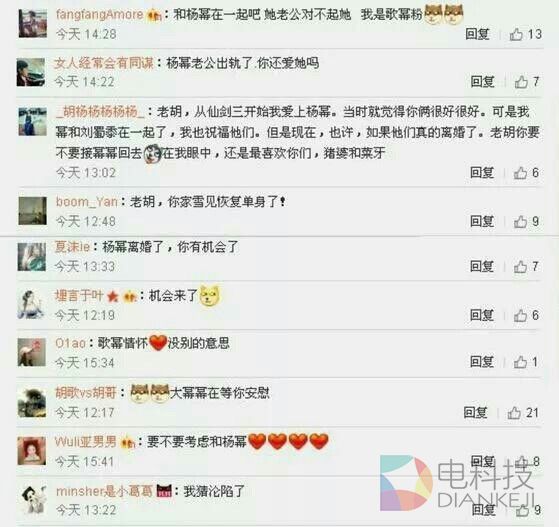Viewport: 559px width, 527px height.
Task: Like the comment by fangfangAmore
Action: coord(525,35)
